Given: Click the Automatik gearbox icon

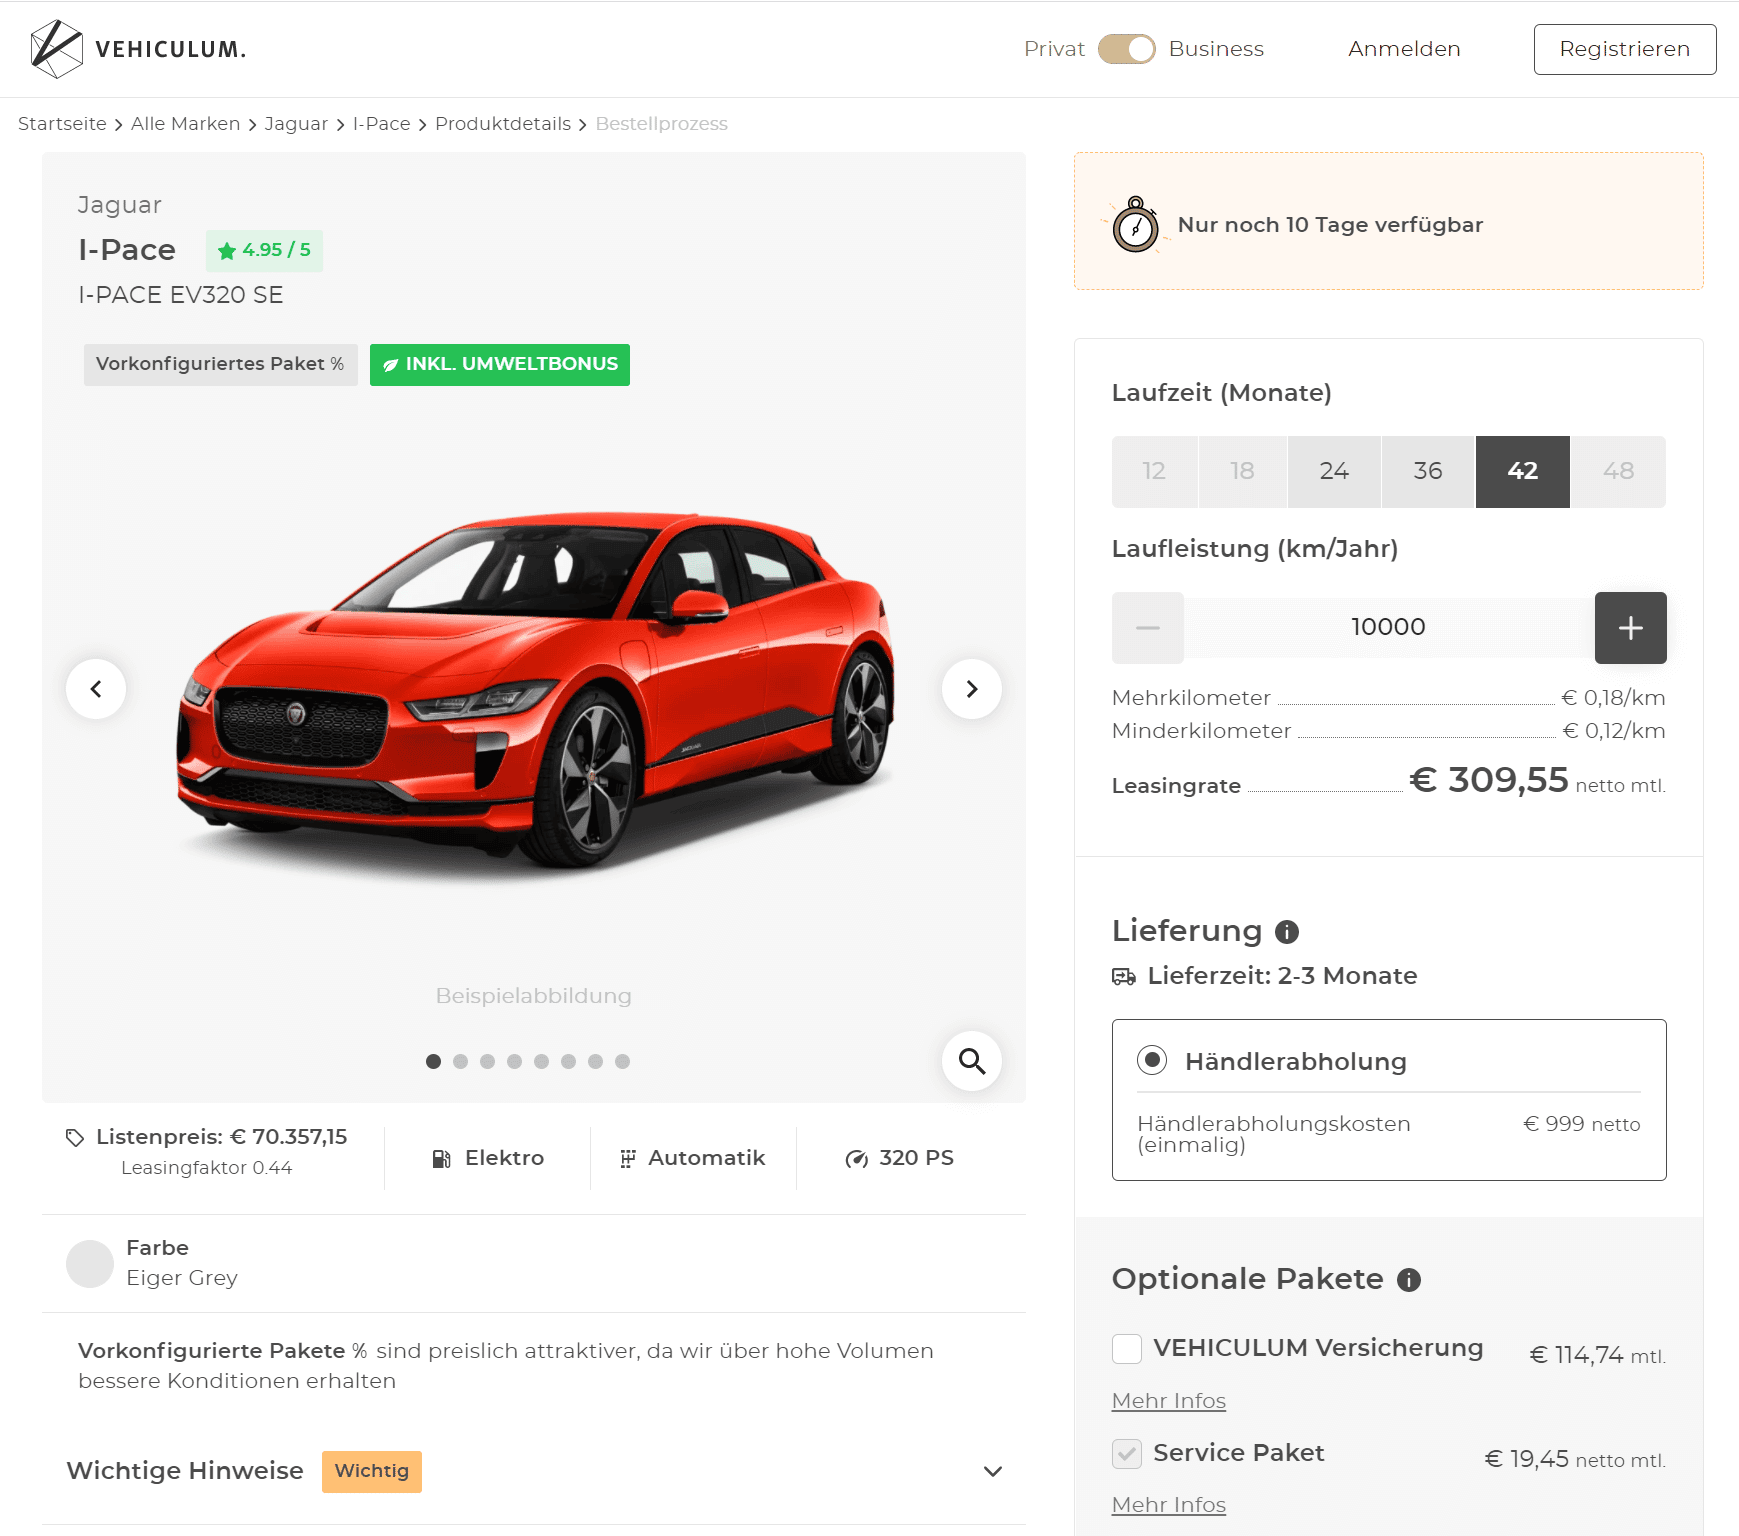Looking at the screenshot, I should click(x=627, y=1159).
